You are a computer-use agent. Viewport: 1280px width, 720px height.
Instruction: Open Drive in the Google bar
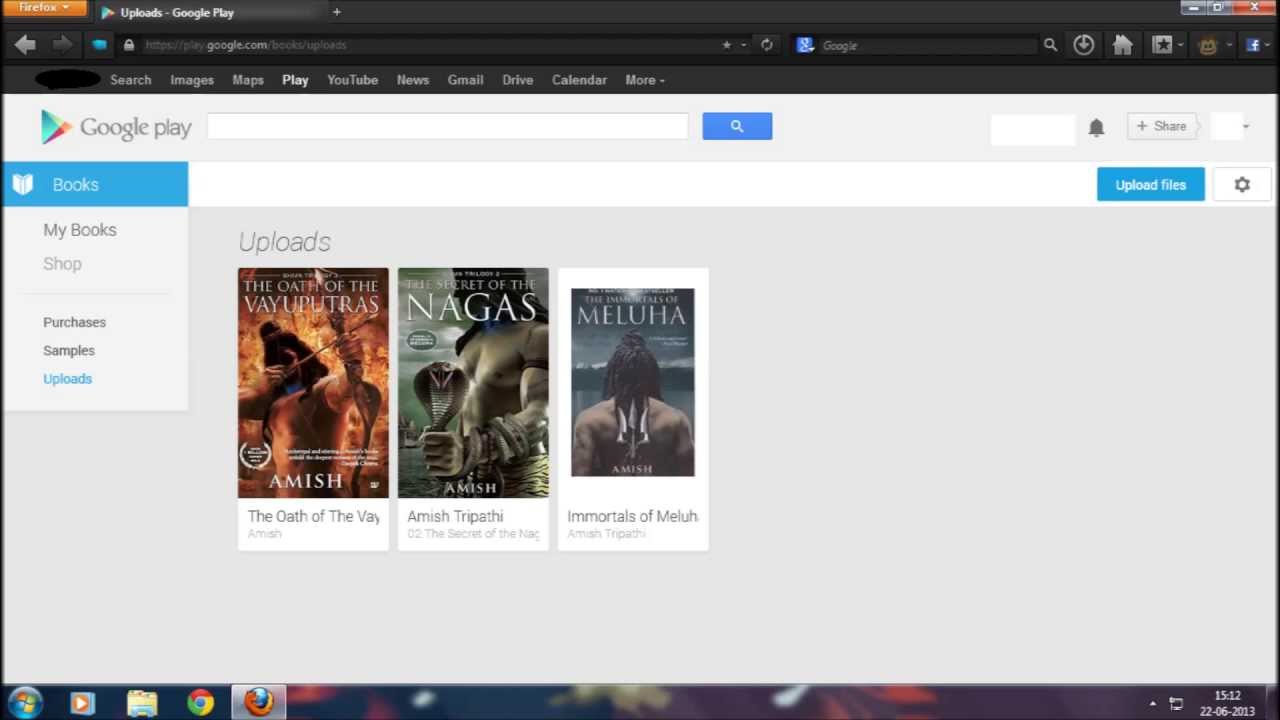(517, 80)
